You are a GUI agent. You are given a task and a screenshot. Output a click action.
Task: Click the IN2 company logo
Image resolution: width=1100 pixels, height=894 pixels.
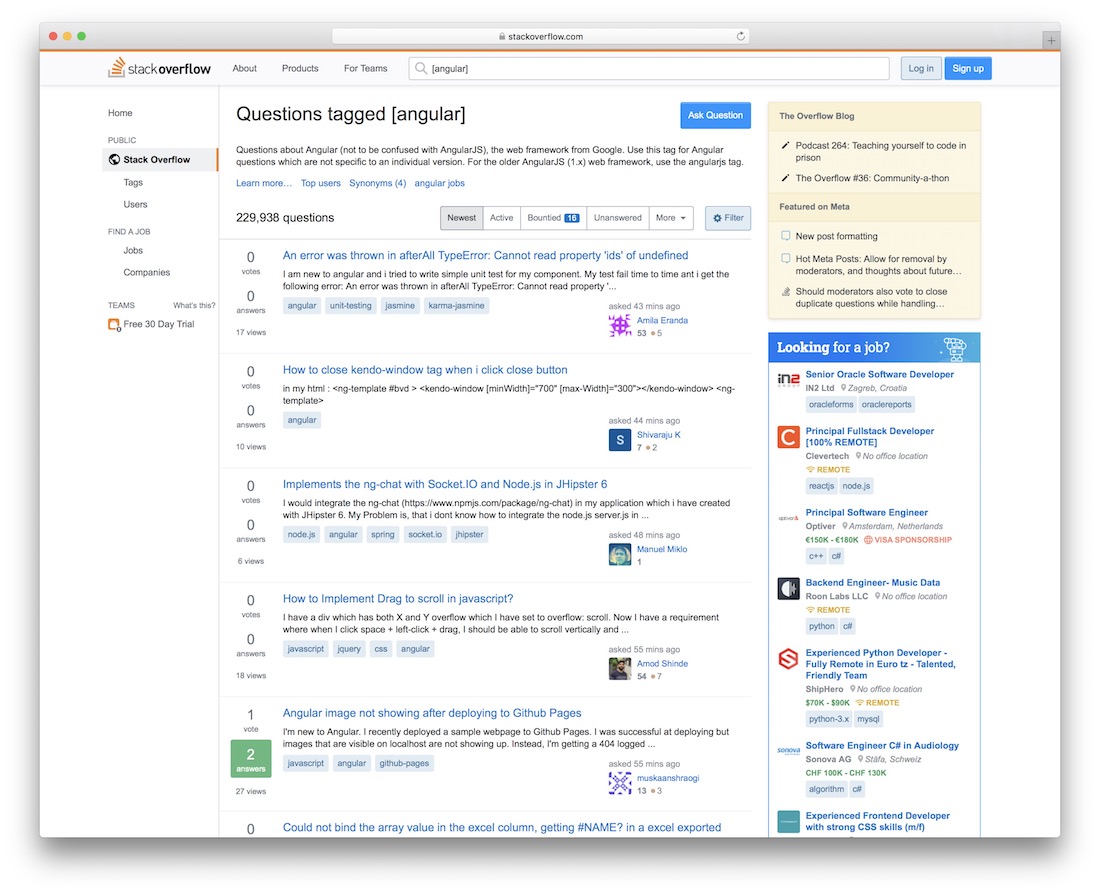[789, 380]
